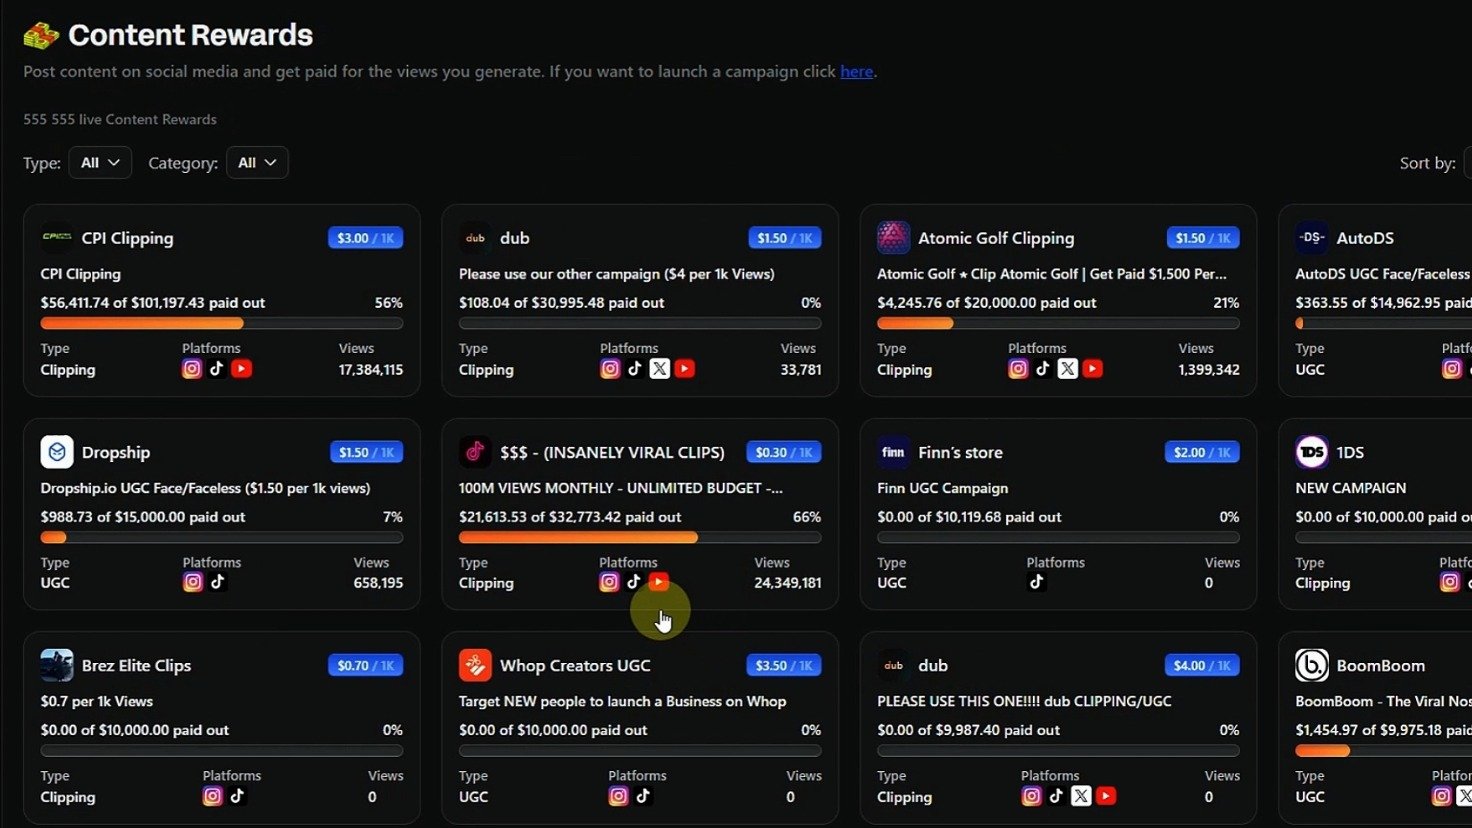The height and width of the screenshot is (828, 1472).
Task: Click the BoomBoom logo icon
Action: point(1311,665)
